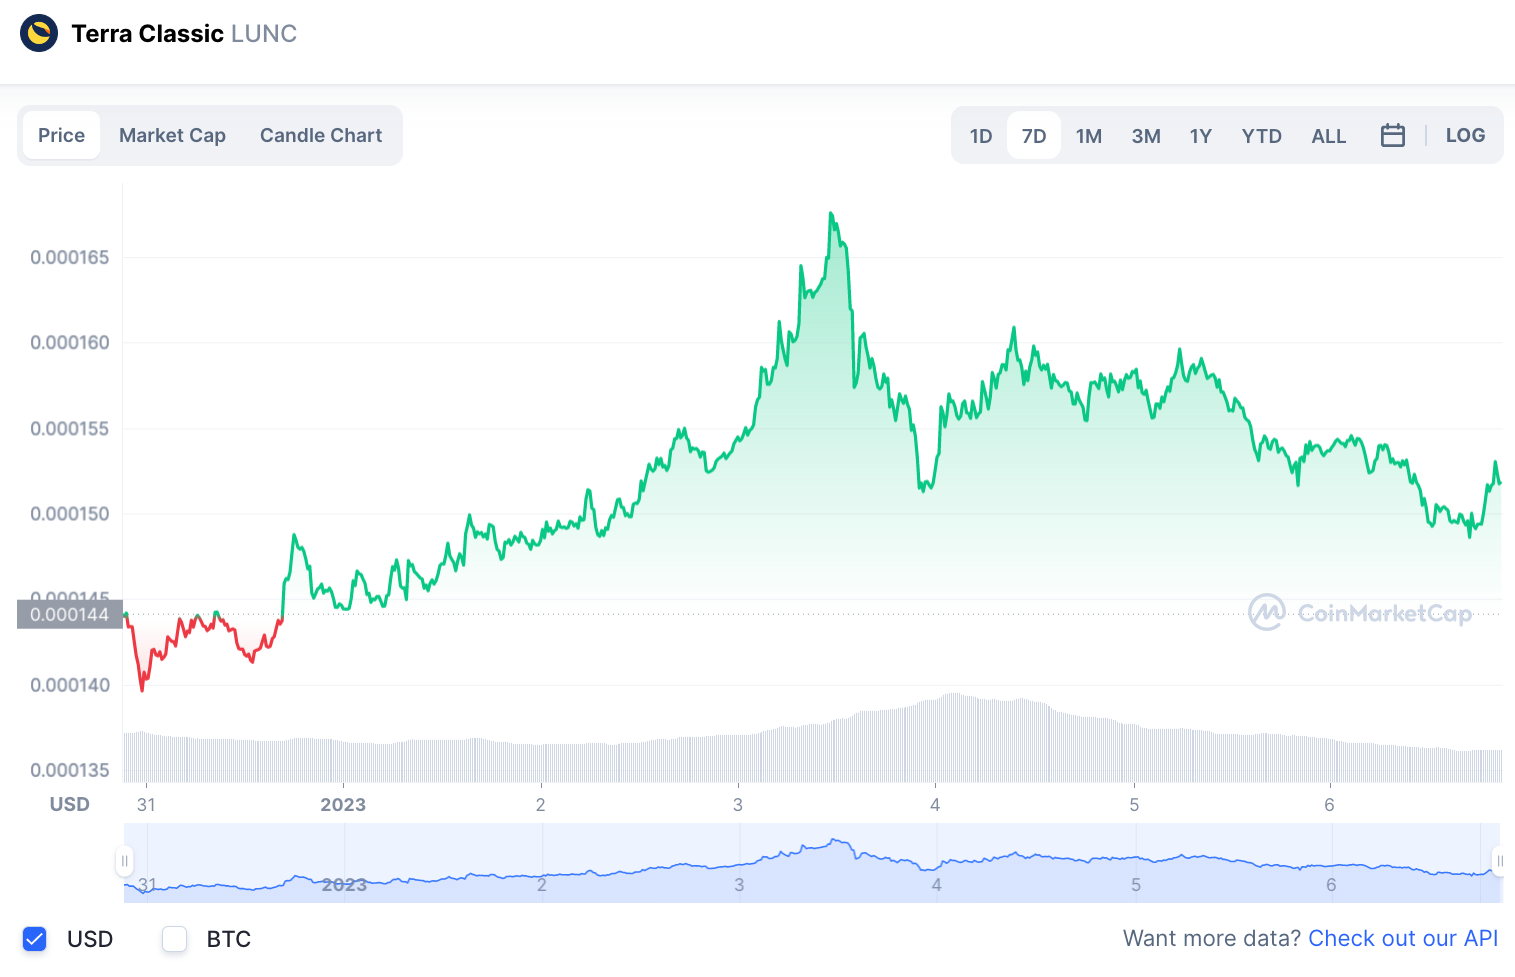Click the Terra Classic coin logo

click(x=39, y=33)
